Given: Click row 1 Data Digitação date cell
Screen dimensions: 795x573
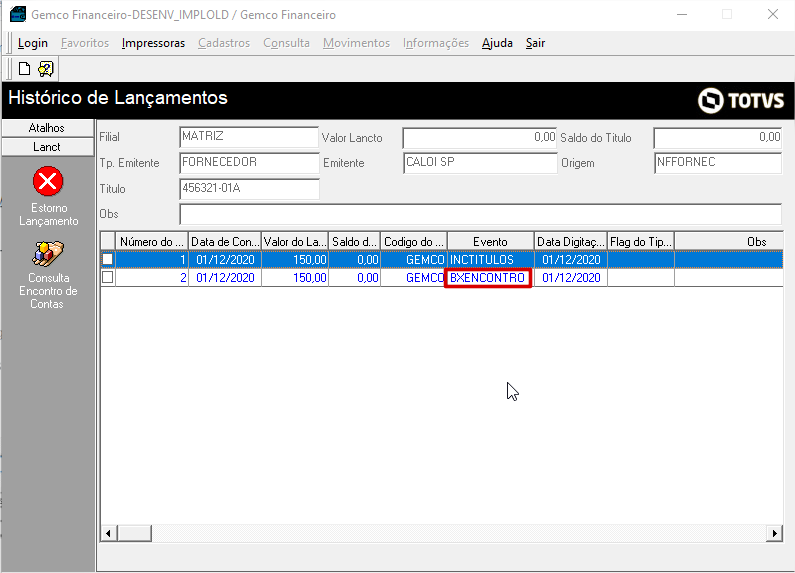Looking at the screenshot, I should pos(570,260).
